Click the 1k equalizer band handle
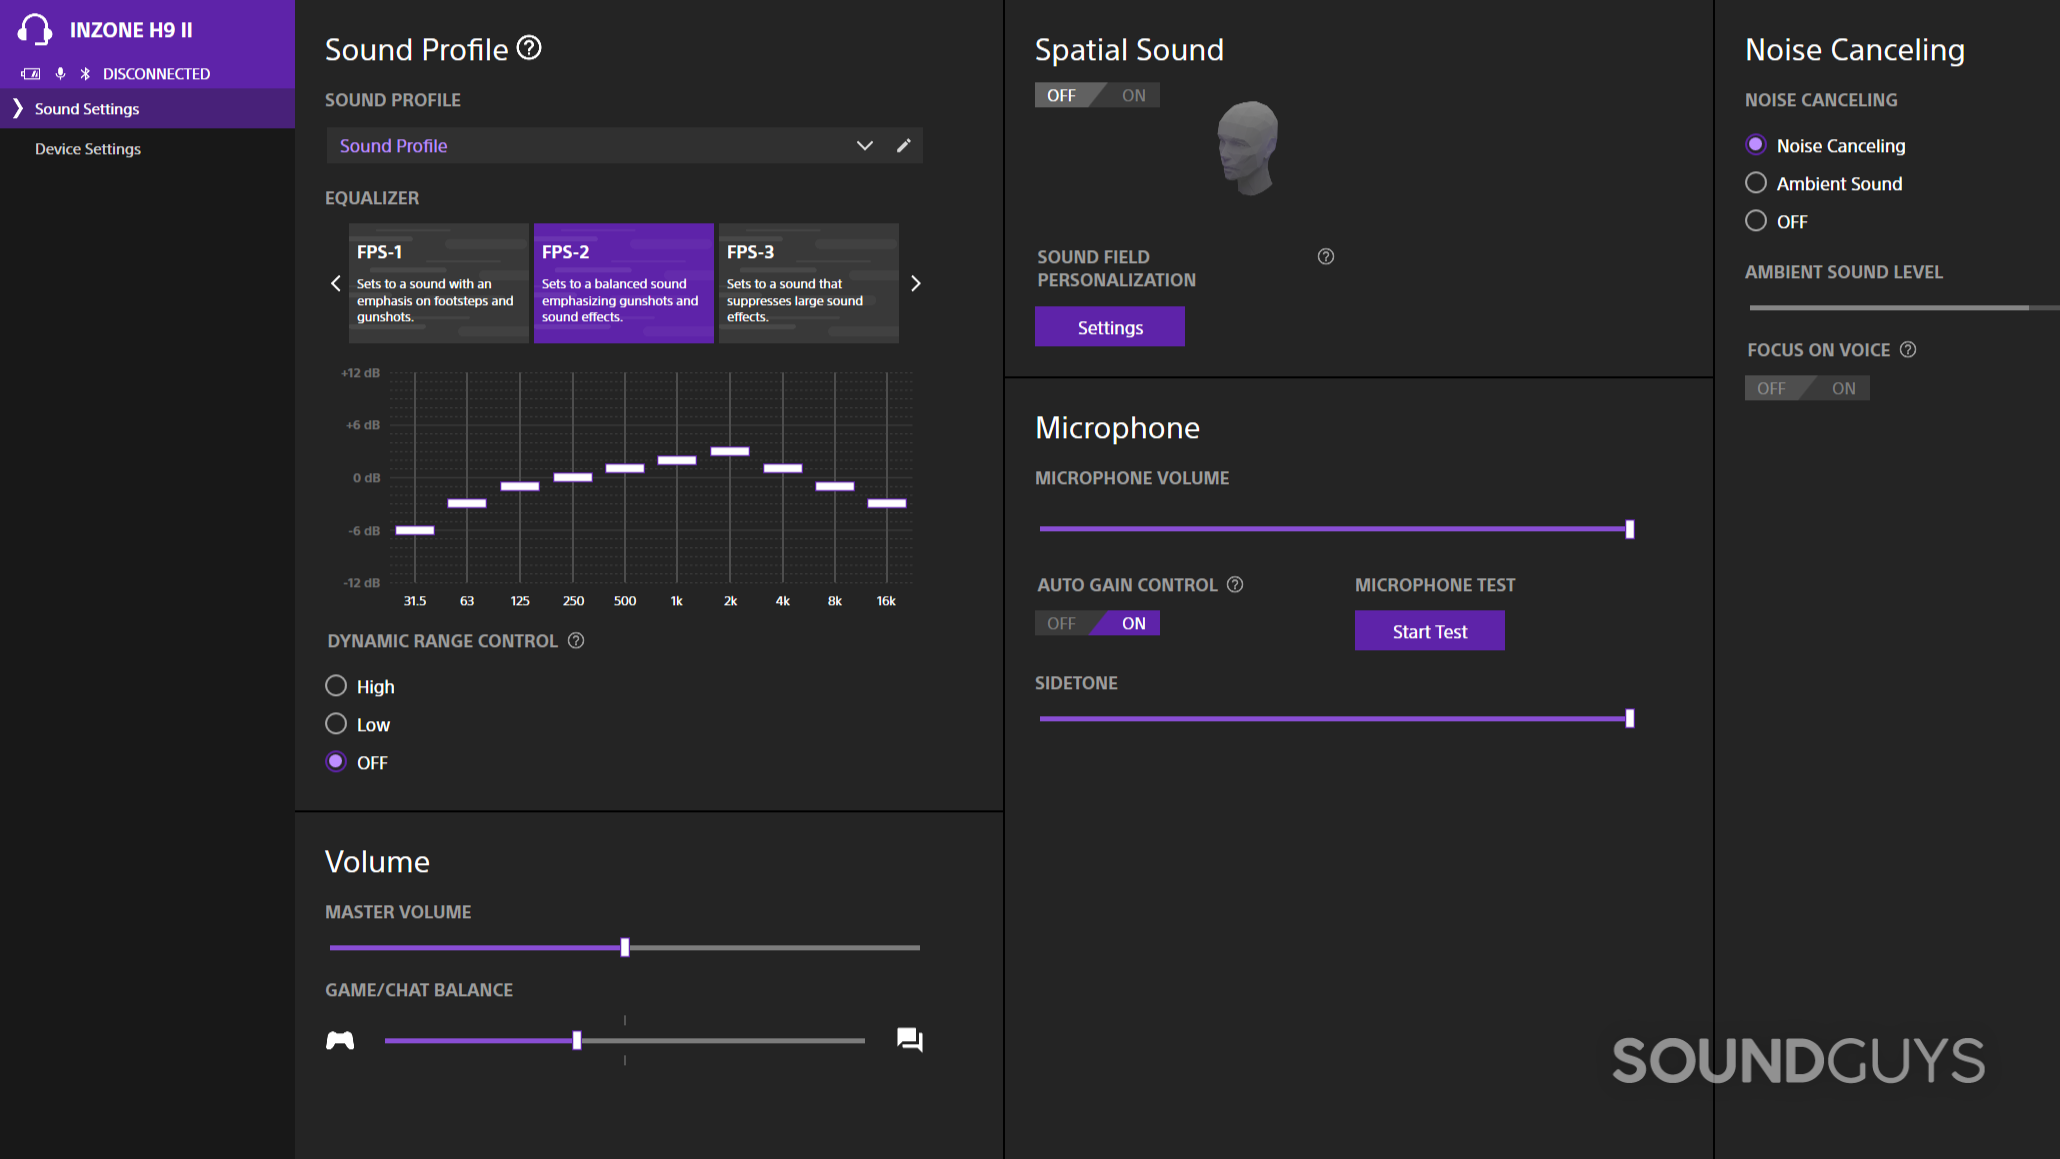 [x=677, y=461]
